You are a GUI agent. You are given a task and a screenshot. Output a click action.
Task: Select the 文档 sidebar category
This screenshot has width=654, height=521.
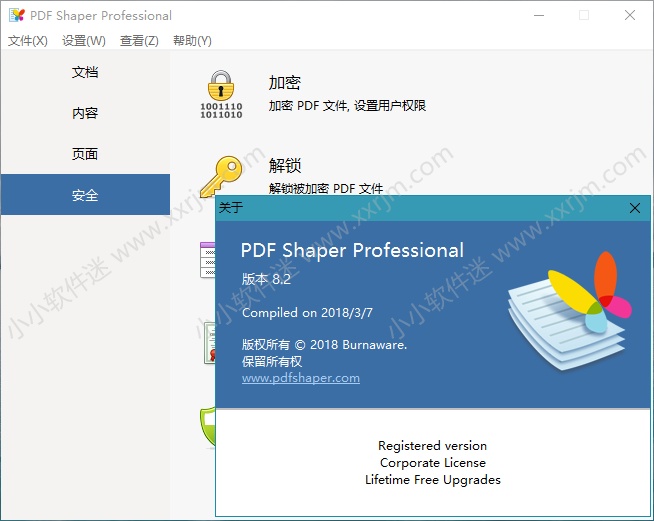click(x=85, y=72)
